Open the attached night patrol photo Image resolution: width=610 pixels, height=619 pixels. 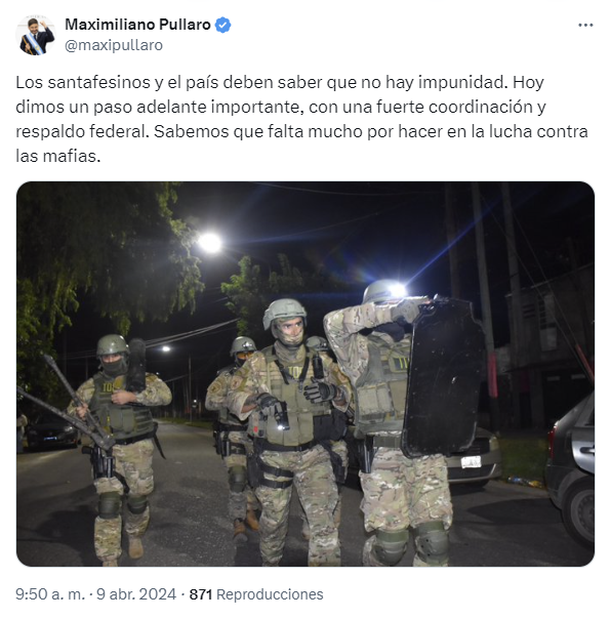tap(305, 374)
